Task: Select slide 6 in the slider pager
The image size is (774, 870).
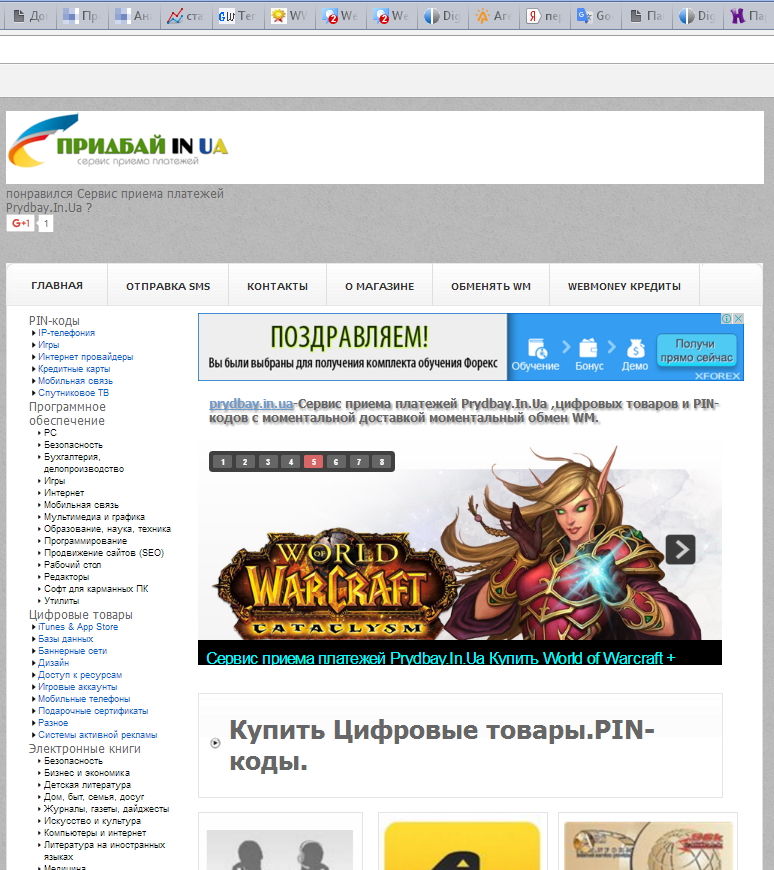Action: click(336, 462)
